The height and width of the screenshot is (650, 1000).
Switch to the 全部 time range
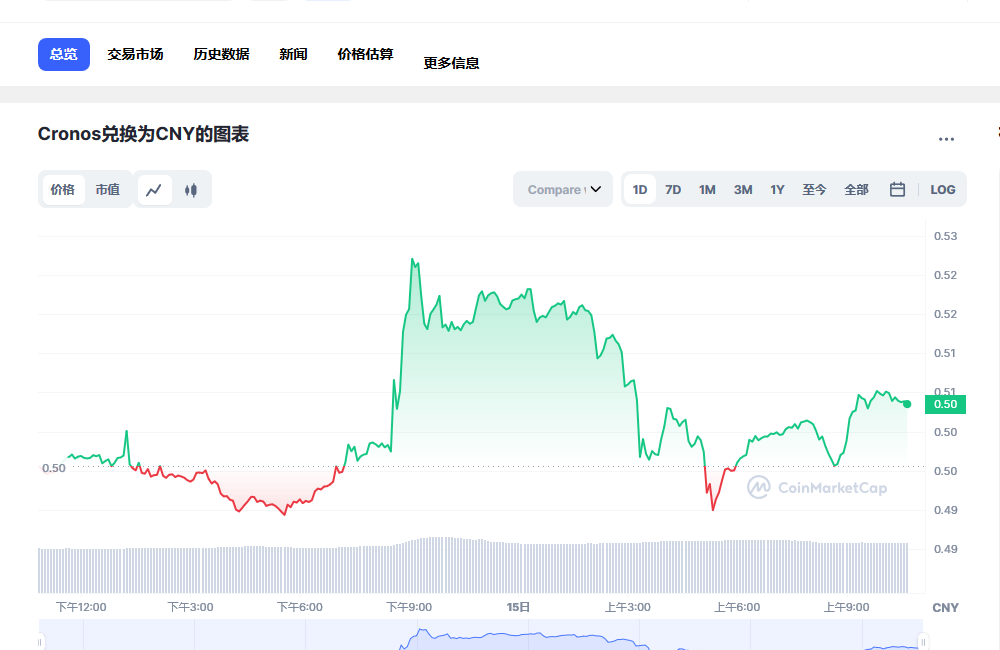click(856, 189)
